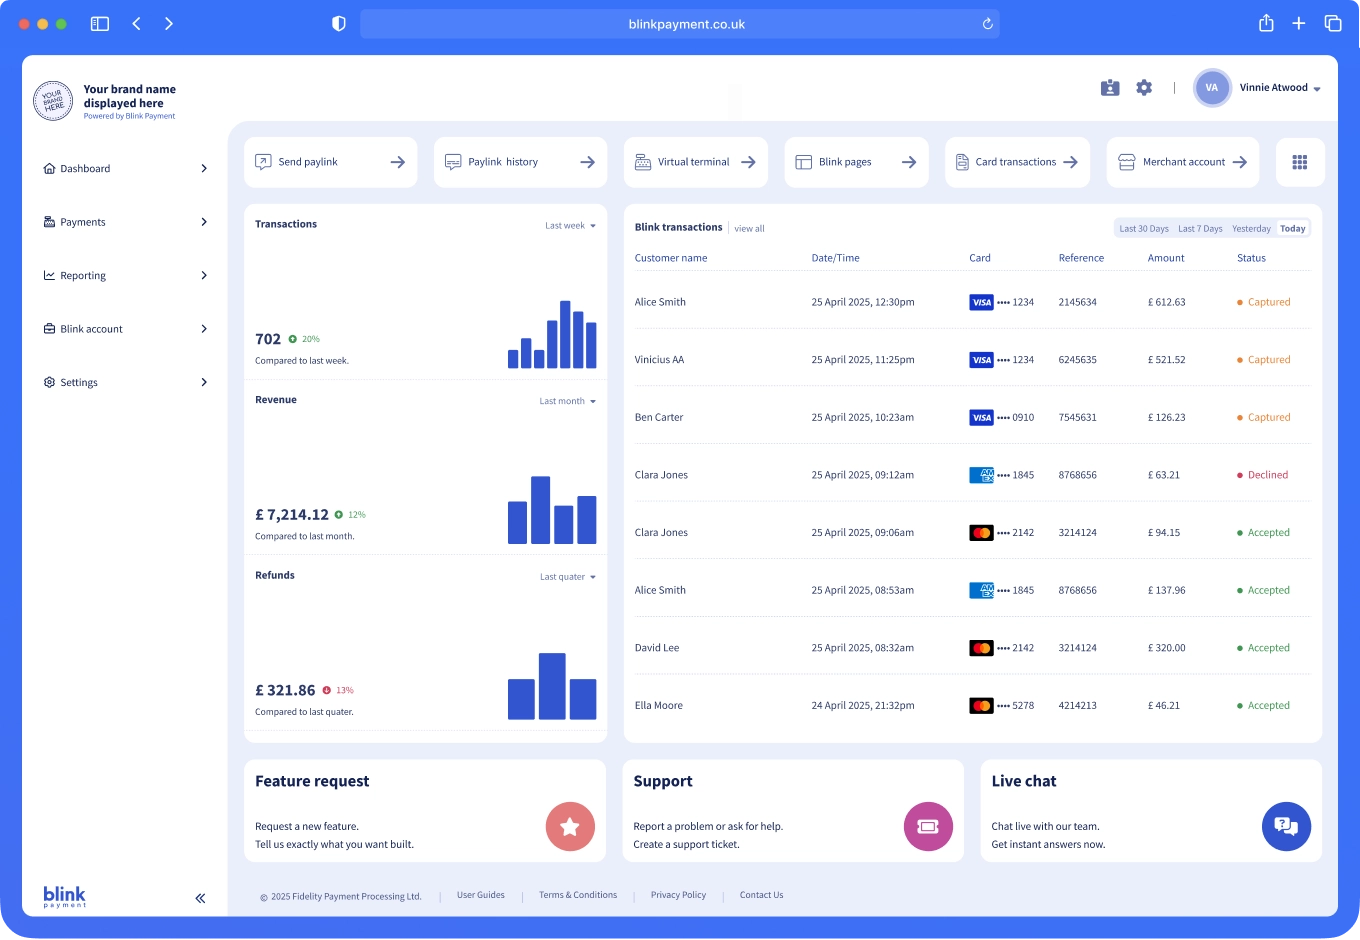Image resolution: width=1360 pixels, height=940 pixels.
Task: Open a new tab with plus icon
Action: [x=1299, y=24]
